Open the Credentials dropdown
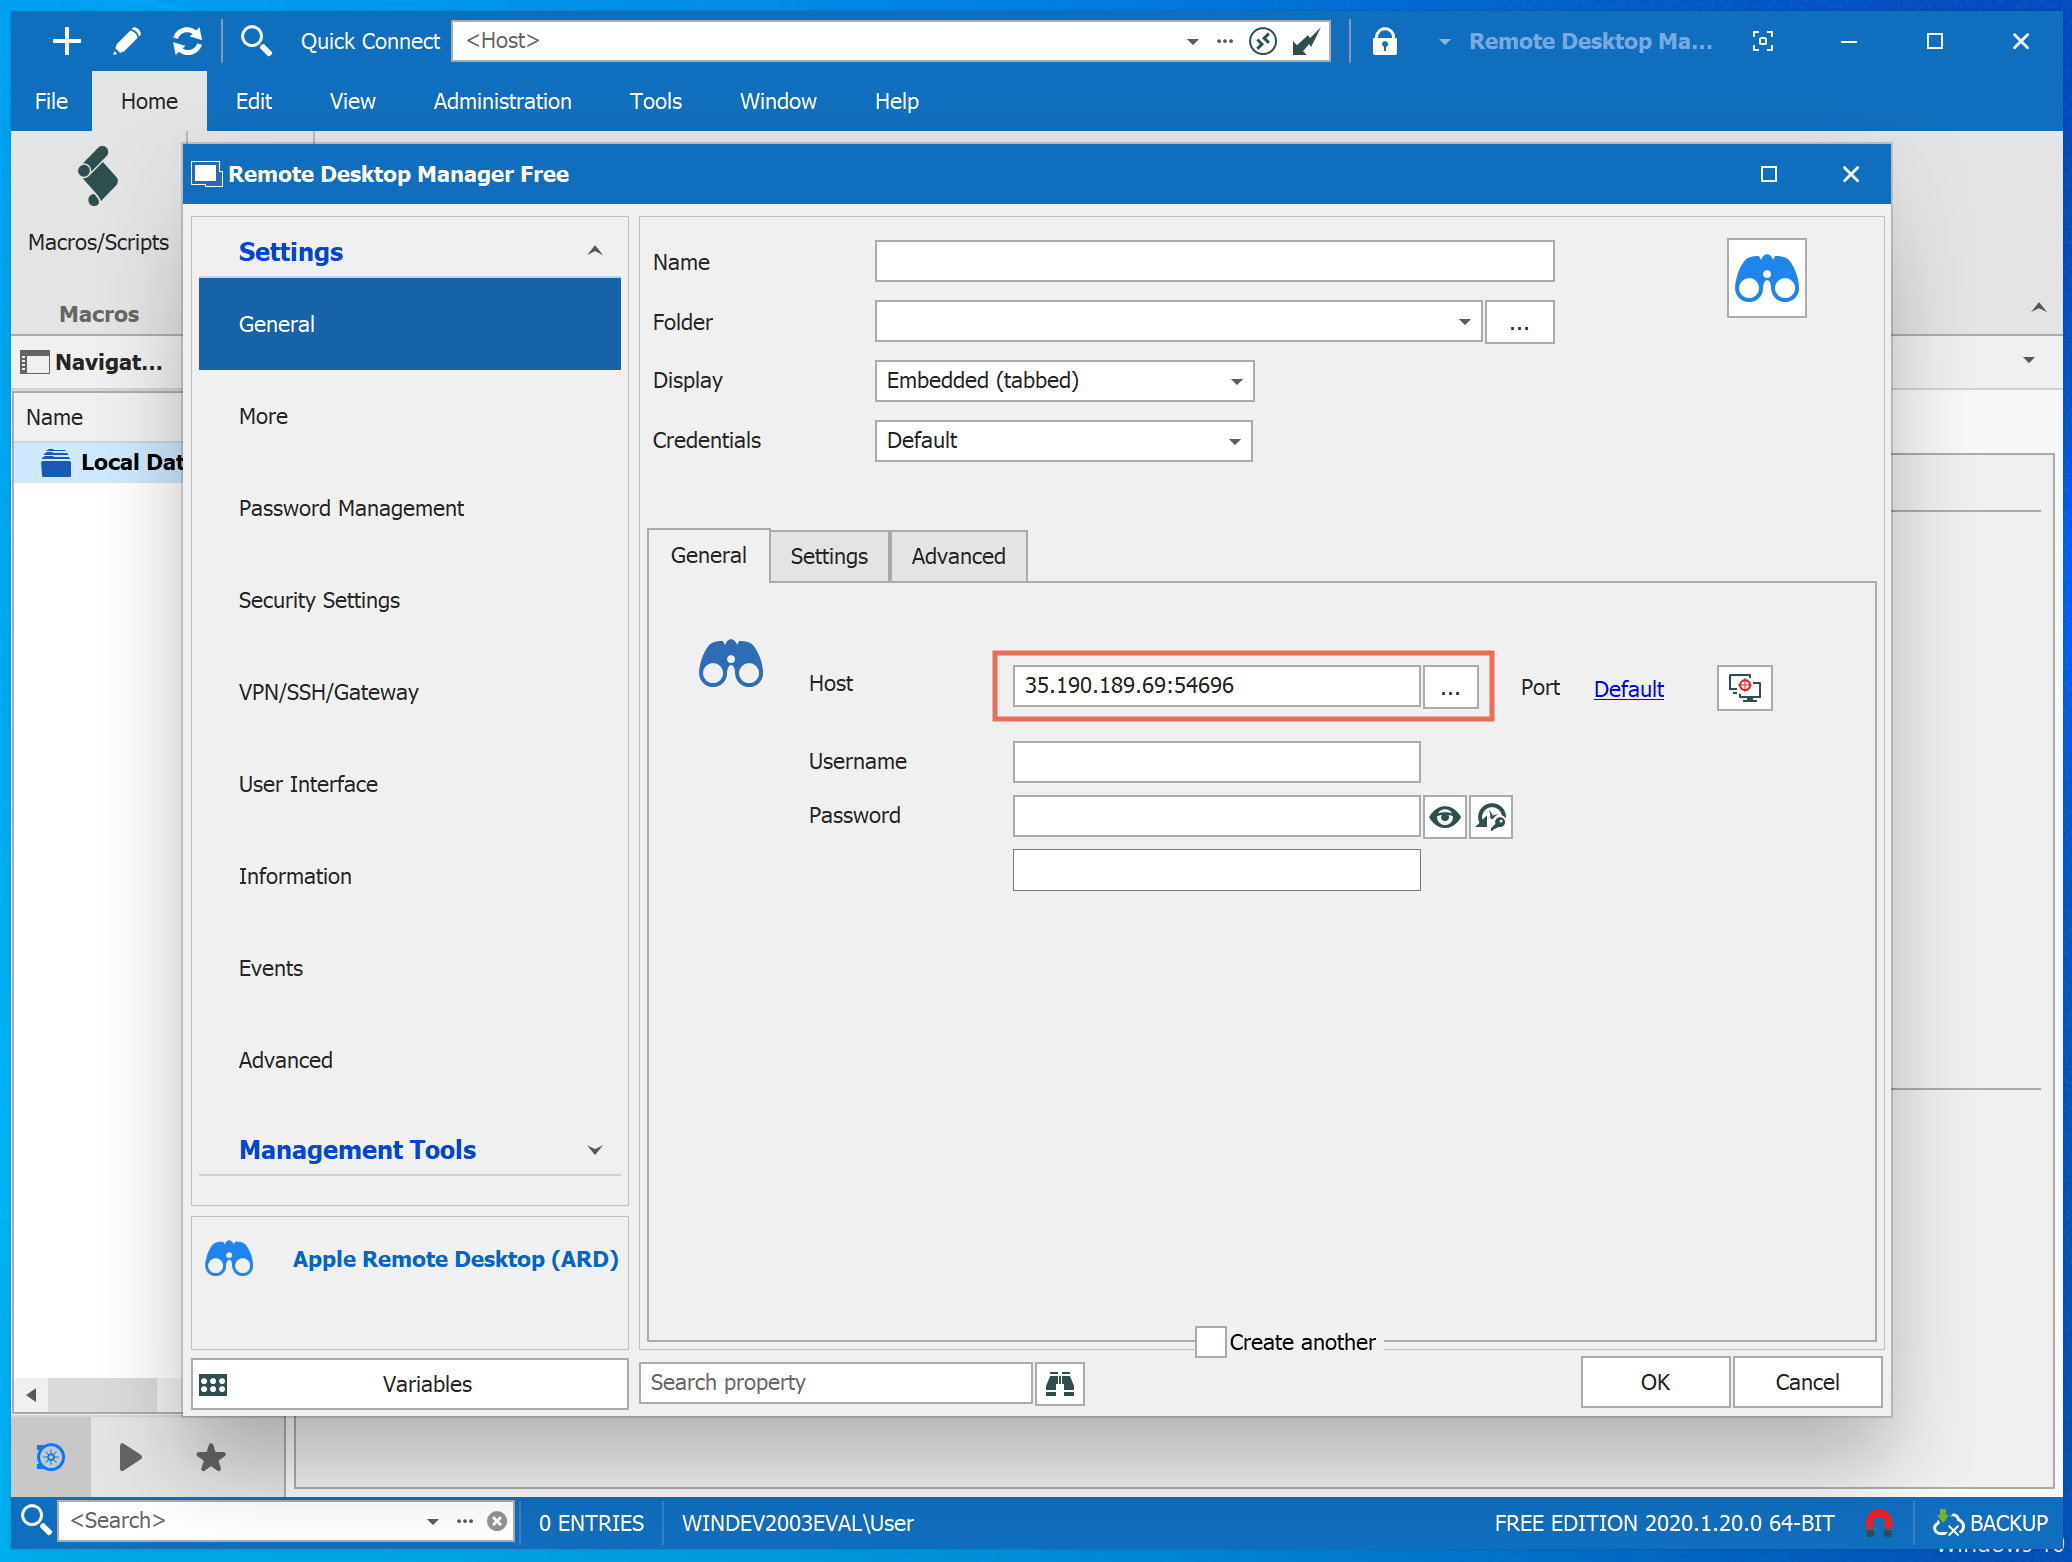 [x=1063, y=441]
